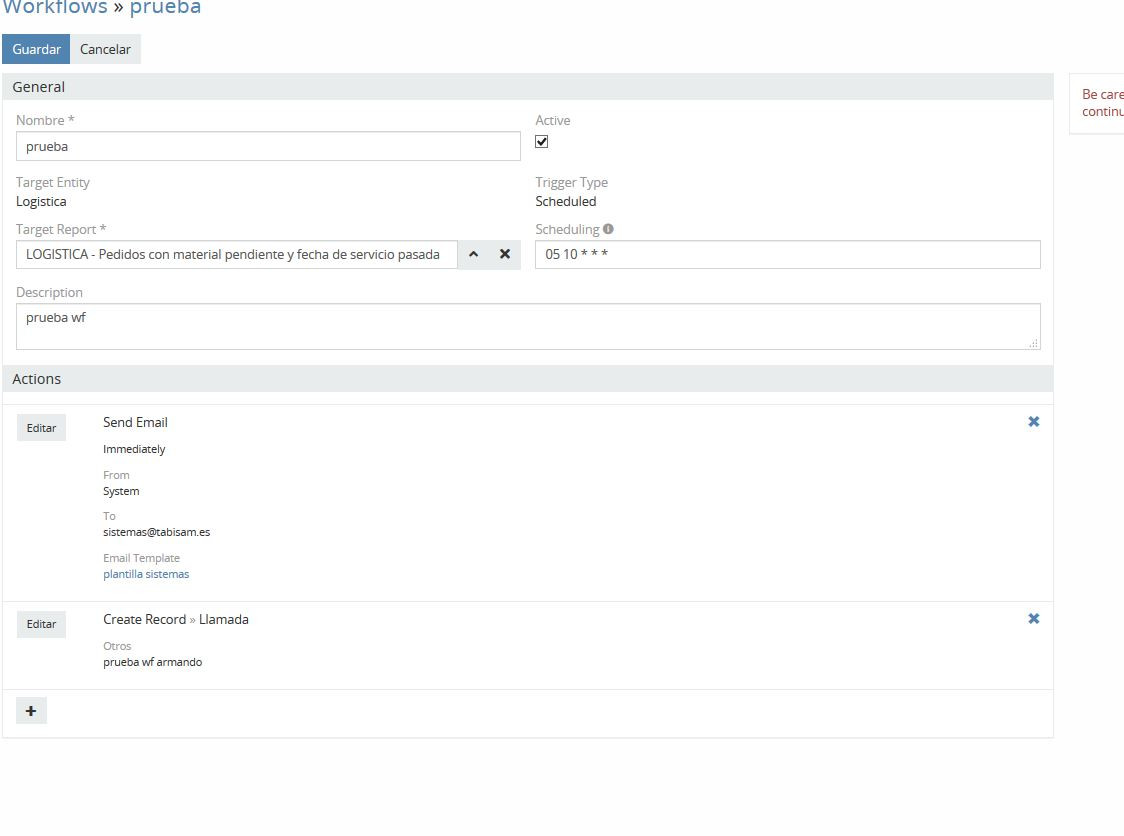The height and width of the screenshot is (836, 1124).
Task: Click the General section header
Action: [38, 87]
